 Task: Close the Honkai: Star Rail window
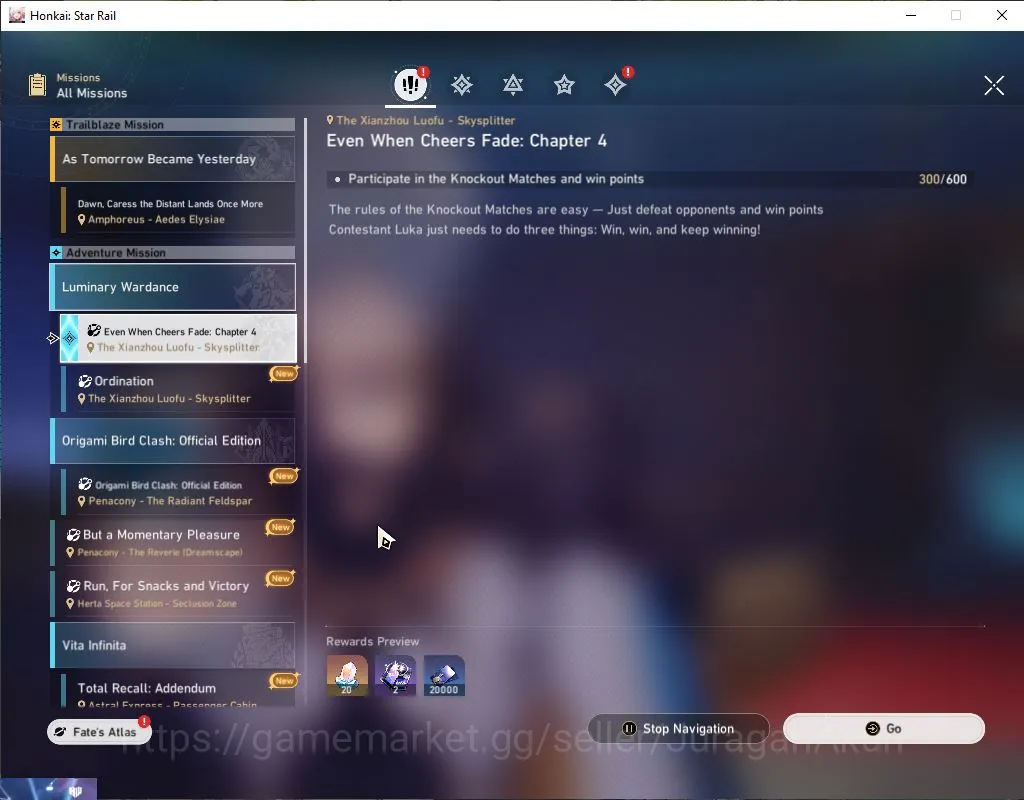point(1002,15)
